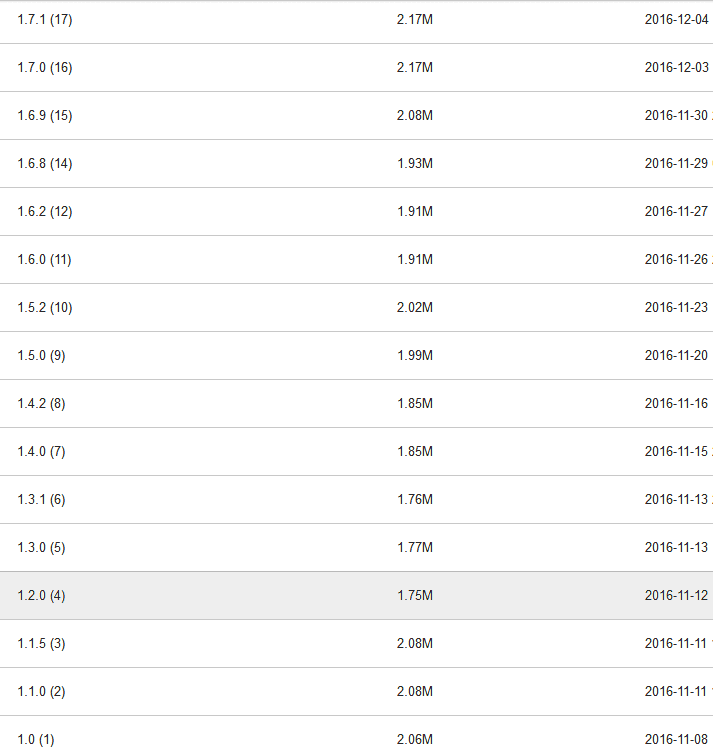Click version 1.1.0 (2) entry
Image resolution: width=713 pixels, height=753 pixels.
tap(41, 692)
